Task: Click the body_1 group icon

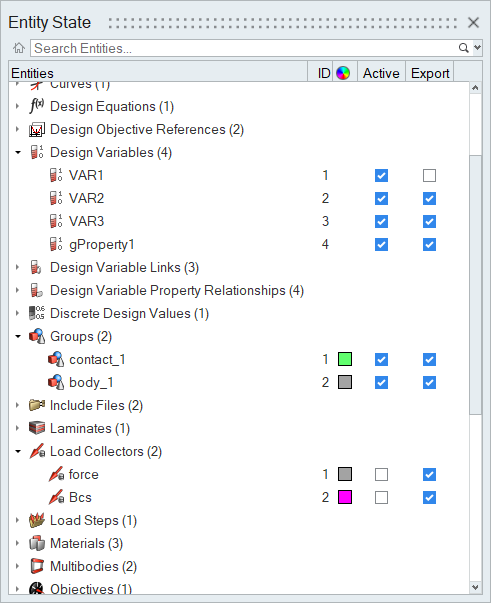Action: 56,382
